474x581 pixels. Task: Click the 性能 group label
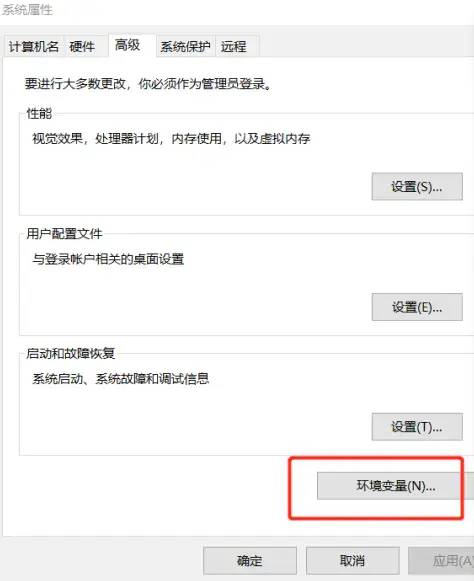[x=39, y=113]
